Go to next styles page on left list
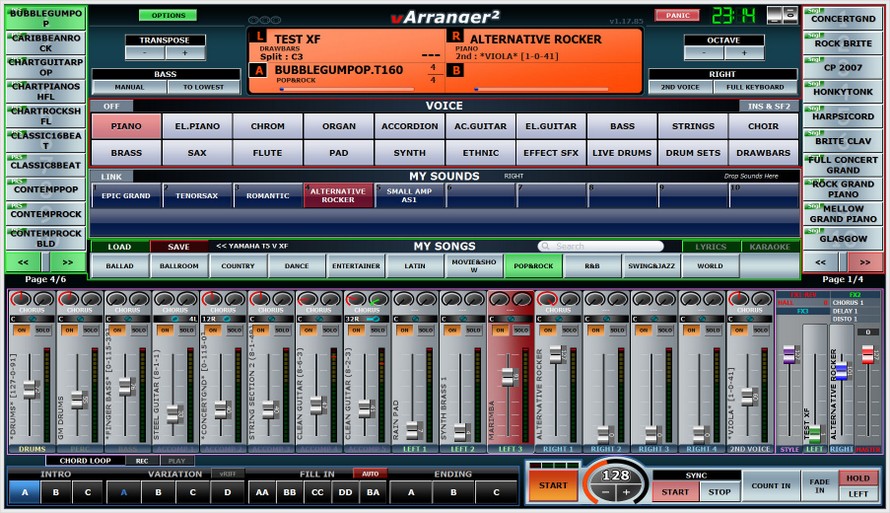The width and height of the screenshot is (890, 513). pyautogui.click(x=66, y=262)
